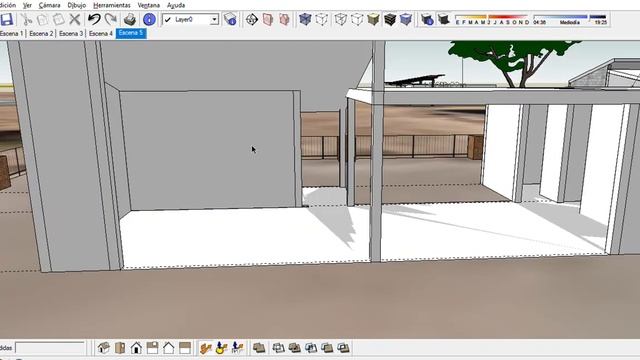Adjust the month shadow date slider
Viewport: 640px width, 360px height.
(x=492, y=19)
